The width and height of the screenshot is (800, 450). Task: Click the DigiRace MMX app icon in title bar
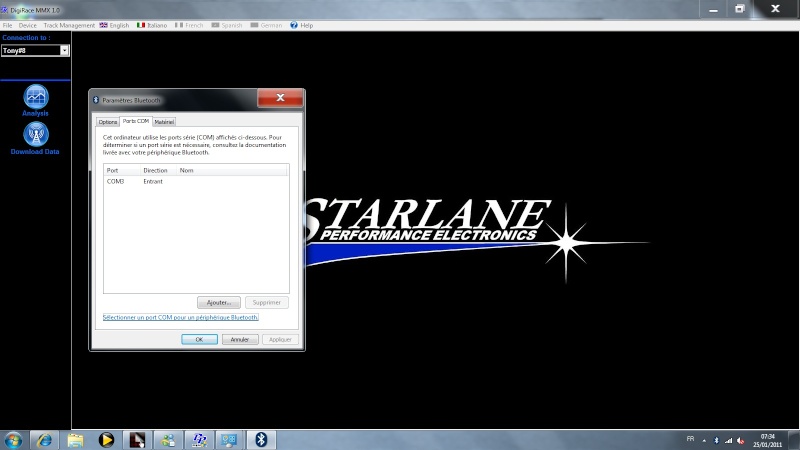(4, 10)
